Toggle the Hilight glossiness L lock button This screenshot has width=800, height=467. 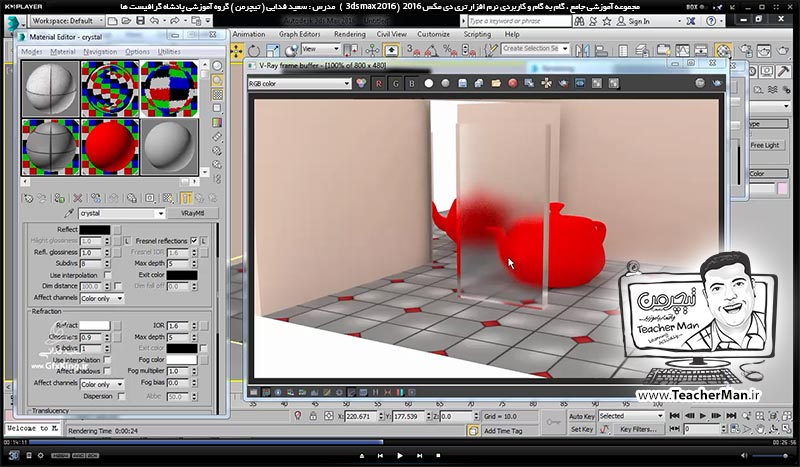point(127,241)
